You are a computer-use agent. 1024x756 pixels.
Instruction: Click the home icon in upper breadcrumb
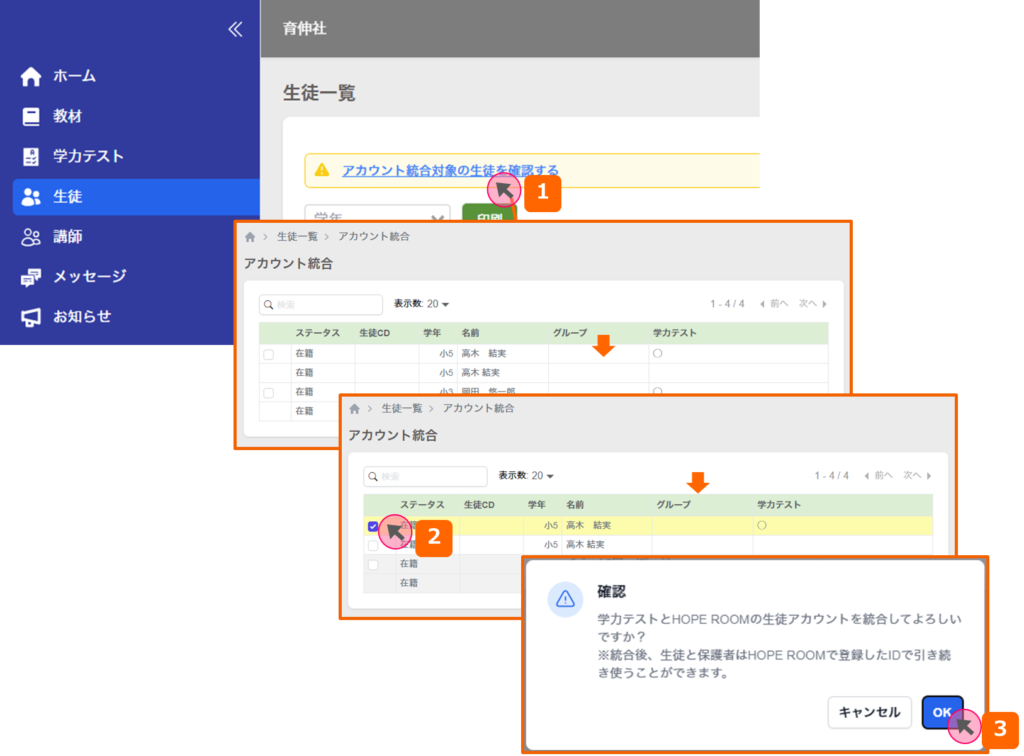click(x=250, y=237)
